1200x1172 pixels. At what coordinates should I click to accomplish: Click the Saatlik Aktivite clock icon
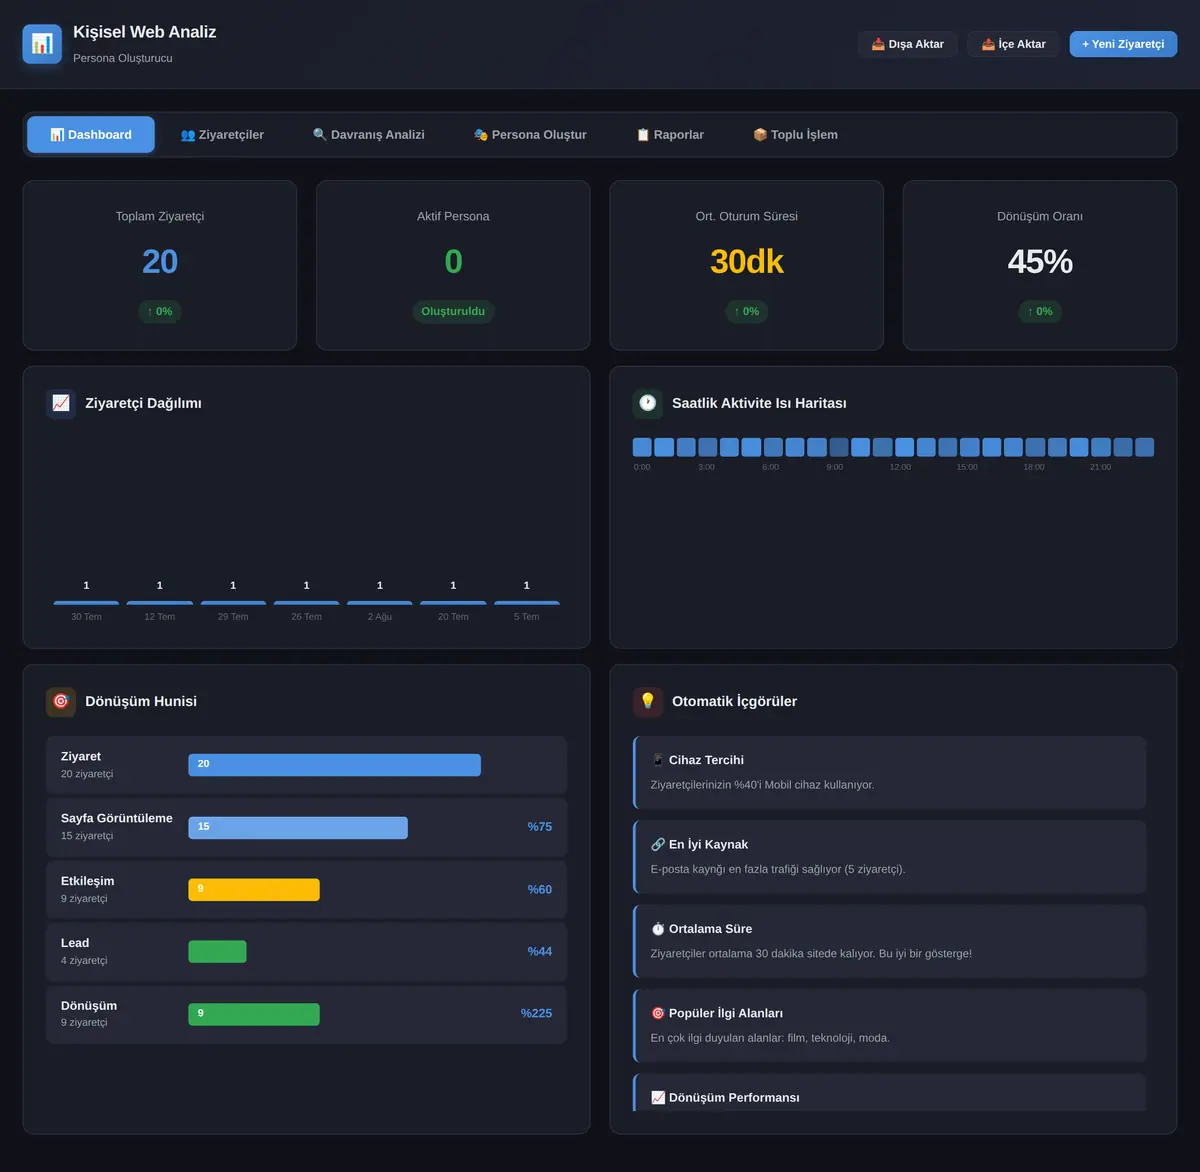(x=648, y=403)
